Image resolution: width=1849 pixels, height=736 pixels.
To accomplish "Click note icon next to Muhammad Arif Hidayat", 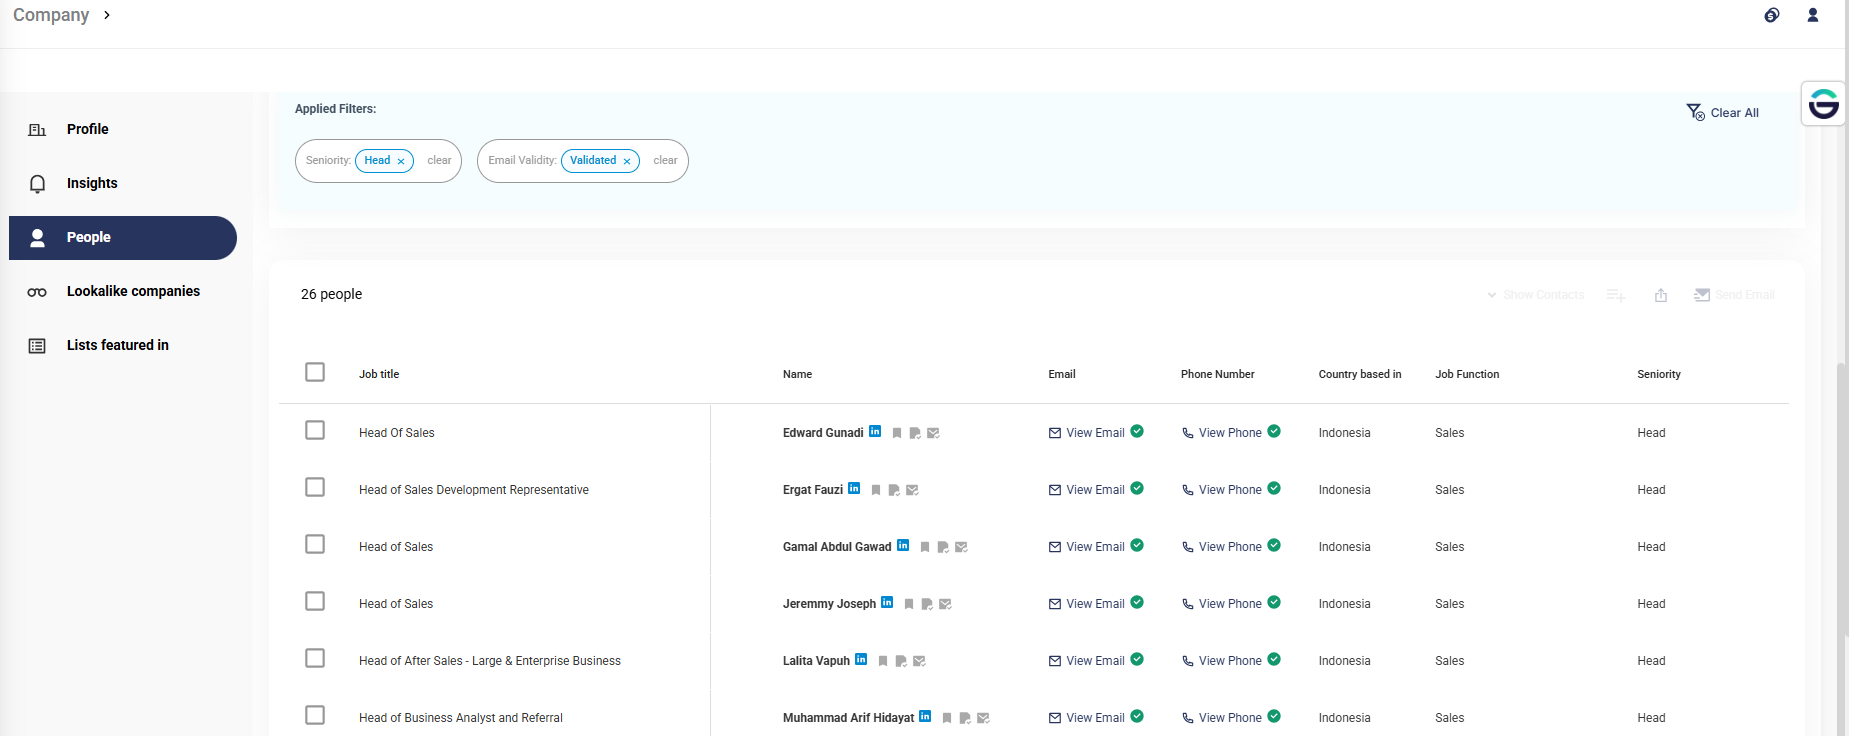I will [965, 718].
